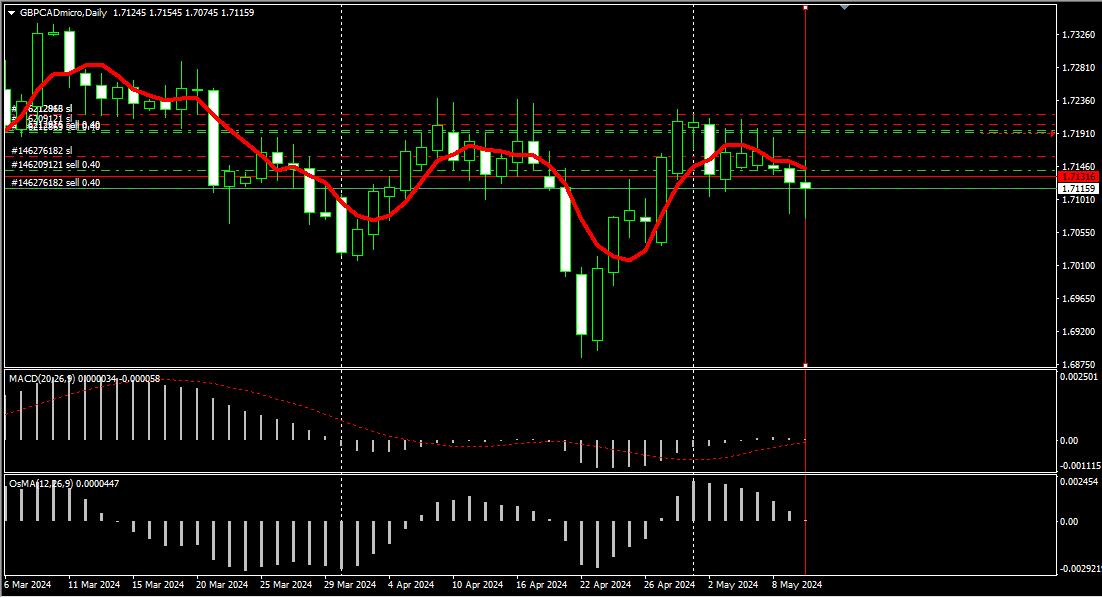Click the 4 Apr 2024 date label
Screen dimensions: 1102x598
411,585
